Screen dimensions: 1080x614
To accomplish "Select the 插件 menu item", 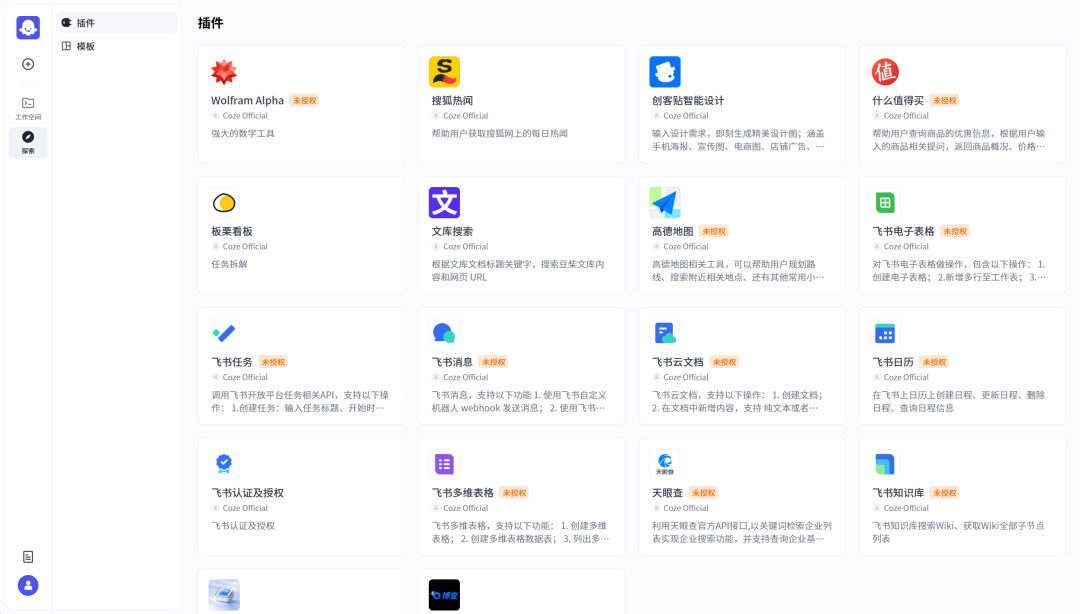I will 116,23.
